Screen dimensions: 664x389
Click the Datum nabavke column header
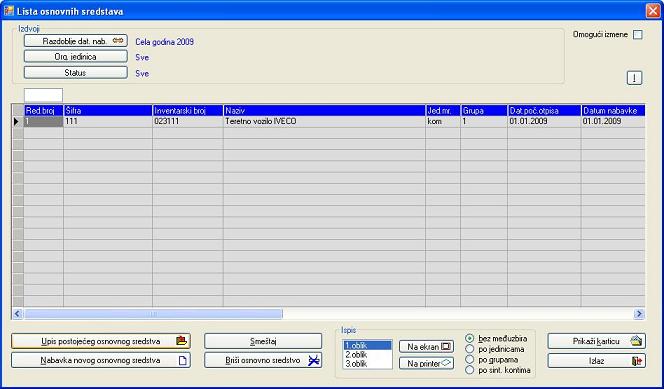click(613, 110)
